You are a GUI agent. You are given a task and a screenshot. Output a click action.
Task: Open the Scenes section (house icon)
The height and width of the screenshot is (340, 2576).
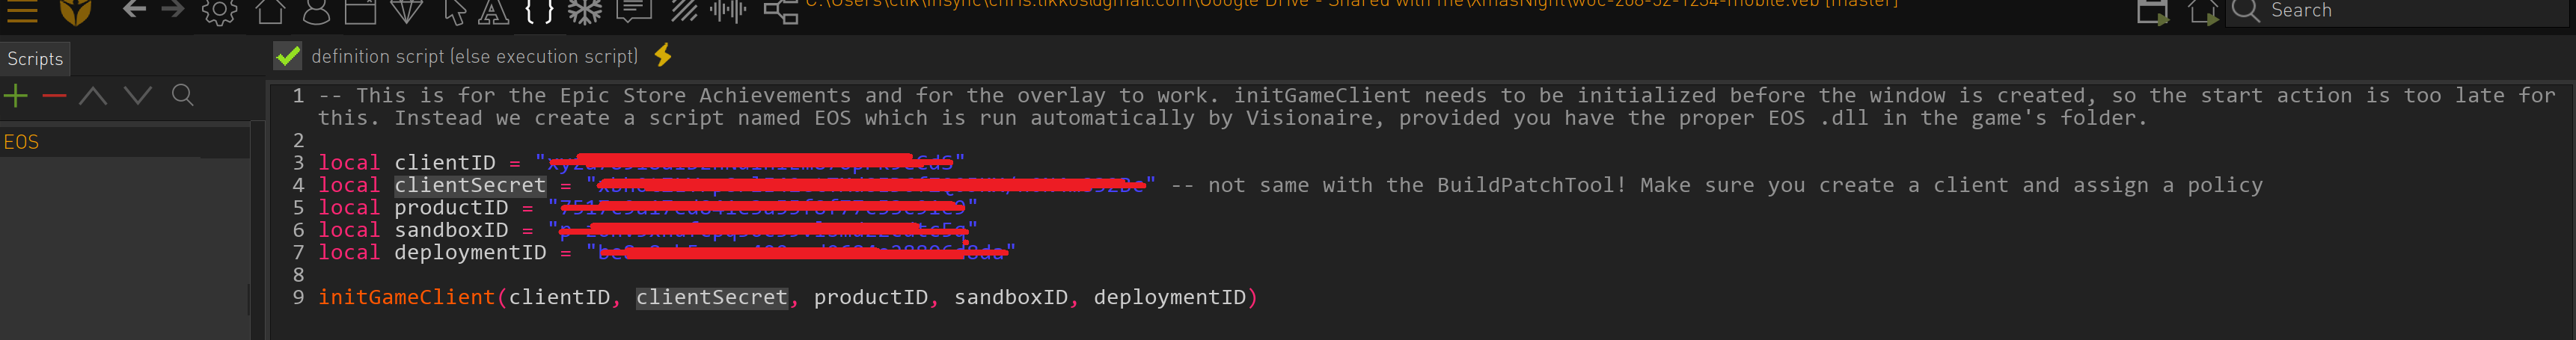click(270, 10)
